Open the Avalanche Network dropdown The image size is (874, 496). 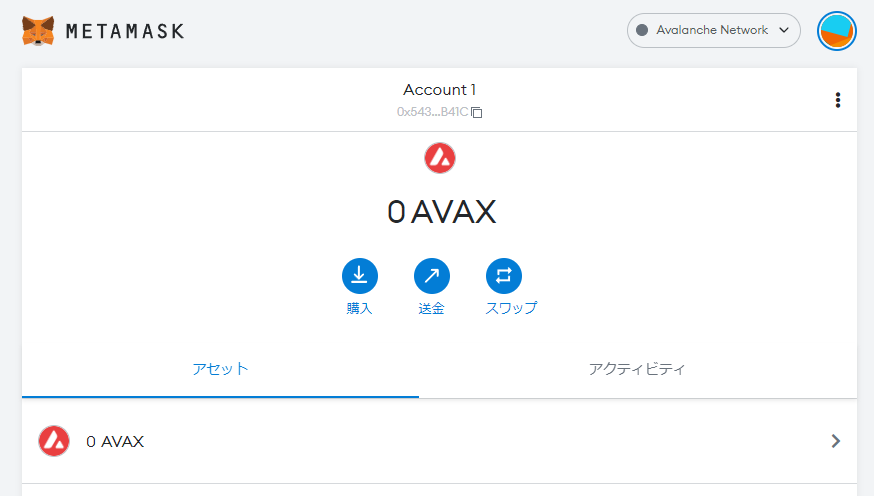click(713, 30)
